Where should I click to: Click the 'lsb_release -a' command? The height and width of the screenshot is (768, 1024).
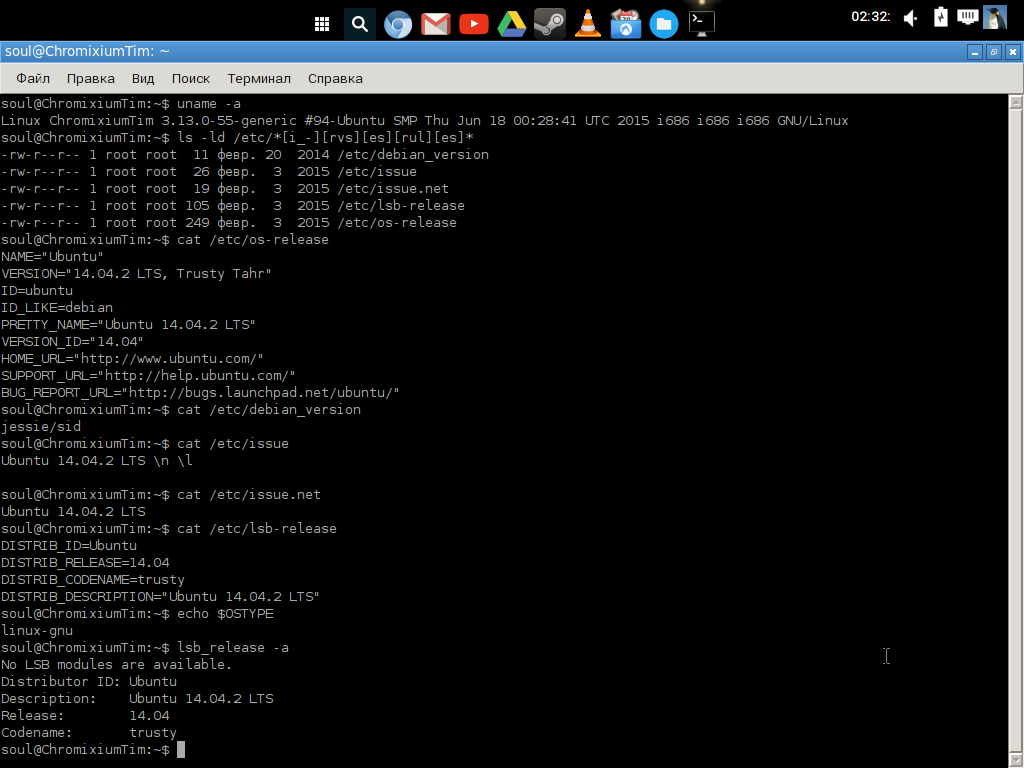(233, 647)
